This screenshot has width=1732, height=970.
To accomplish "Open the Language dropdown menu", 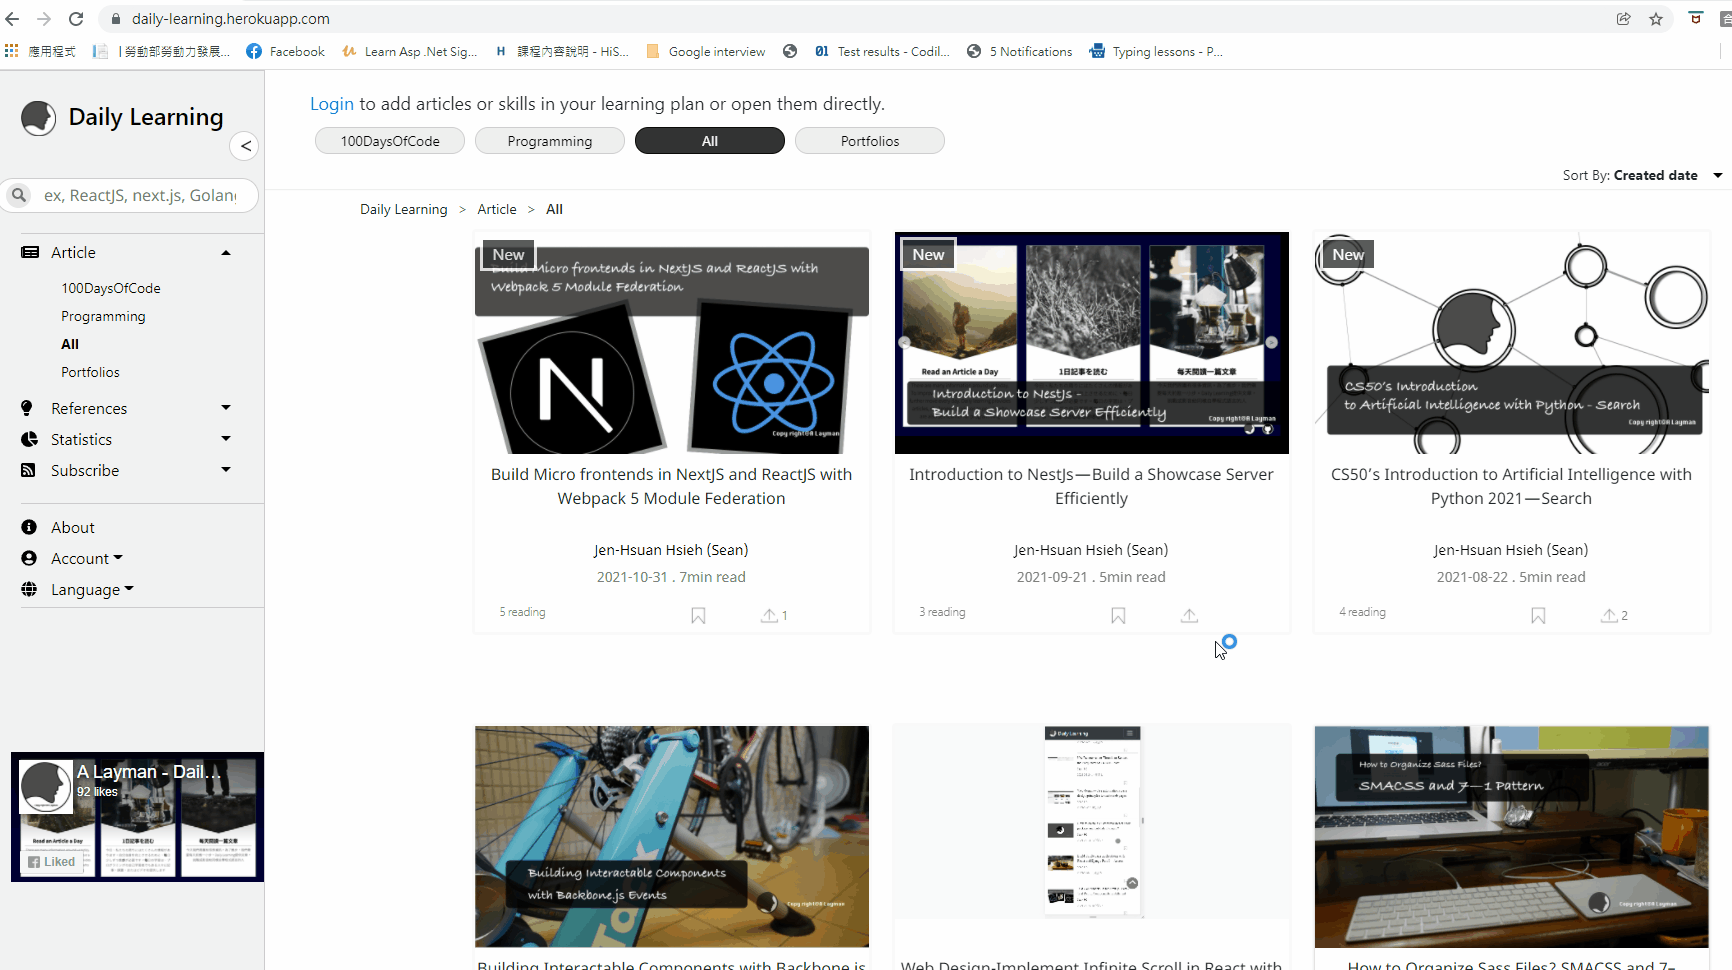I will (92, 590).
